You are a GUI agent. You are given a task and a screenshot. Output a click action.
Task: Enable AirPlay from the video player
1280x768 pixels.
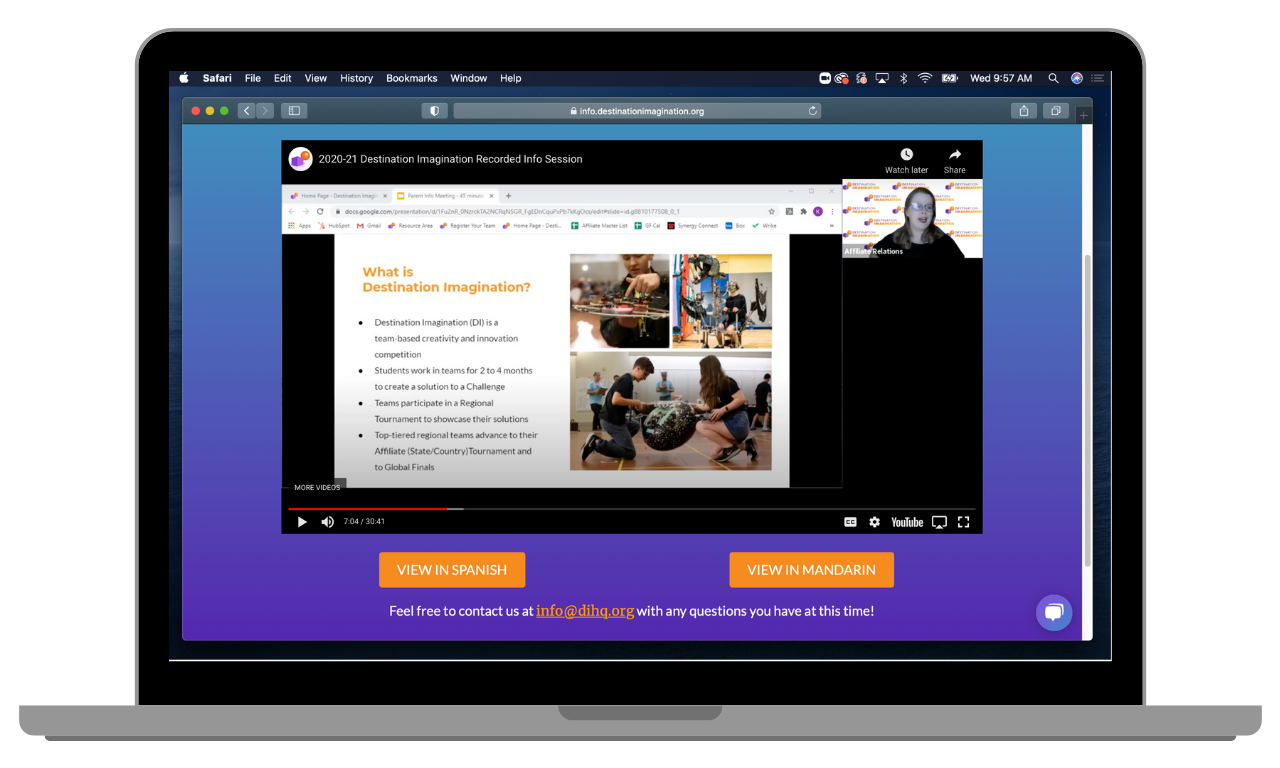click(x=939, y=522)
